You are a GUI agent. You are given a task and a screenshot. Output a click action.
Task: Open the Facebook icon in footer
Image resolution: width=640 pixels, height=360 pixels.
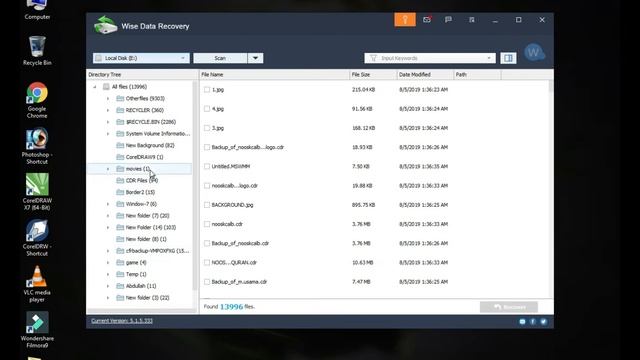(533, 322)
